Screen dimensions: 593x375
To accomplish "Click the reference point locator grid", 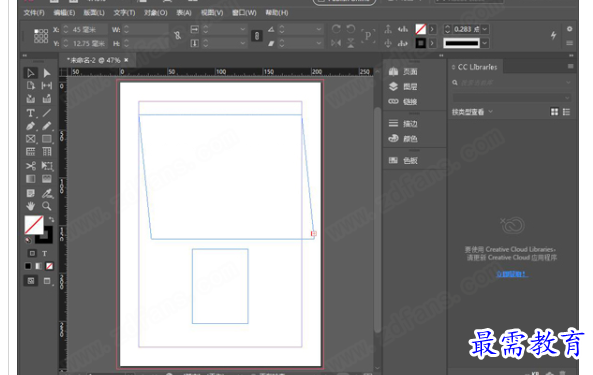I will (x=41, y=36).
